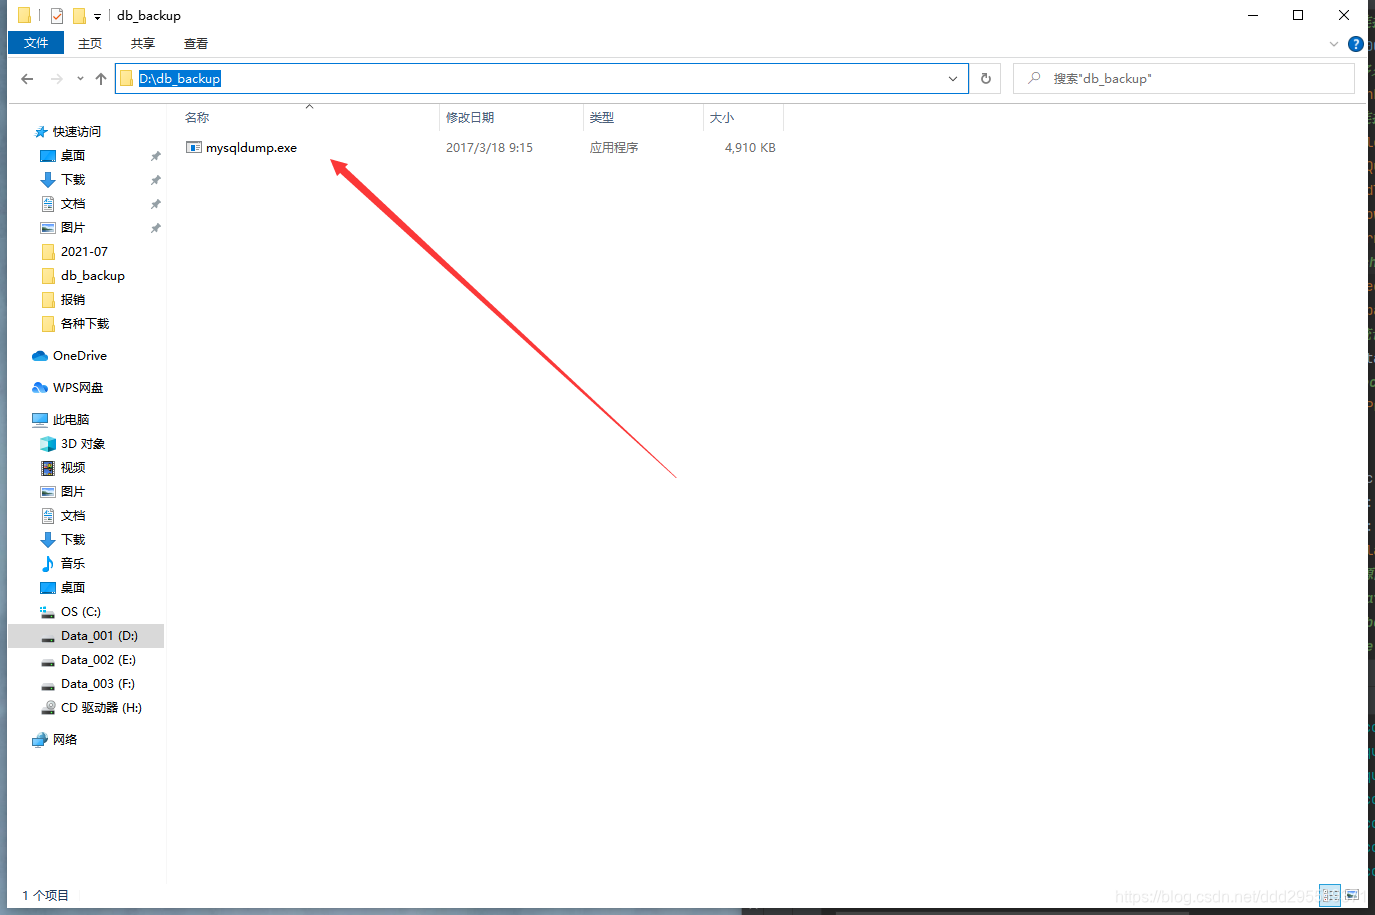This screenshot has height=915, width=1375.
Task: Open the Data_002 (E:) drive
Action: (x=98, y=660)
